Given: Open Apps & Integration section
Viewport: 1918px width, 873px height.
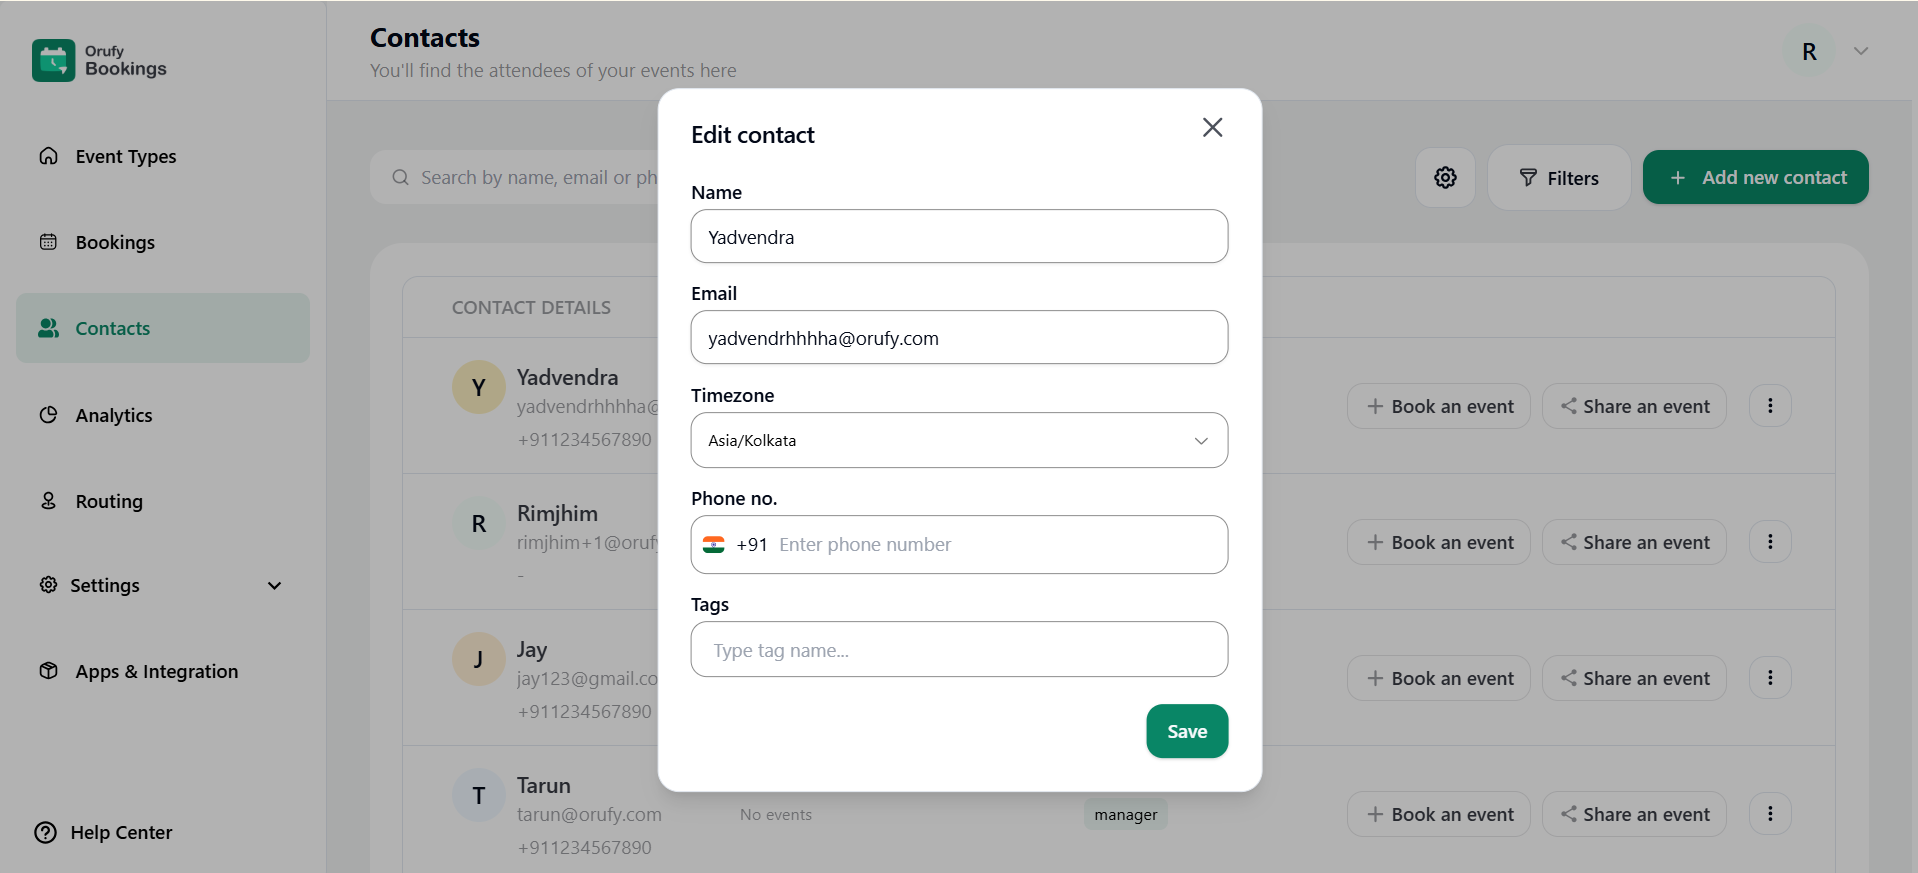Looking at the screenshot, I should pyautogui.click(x=156, y=672).
